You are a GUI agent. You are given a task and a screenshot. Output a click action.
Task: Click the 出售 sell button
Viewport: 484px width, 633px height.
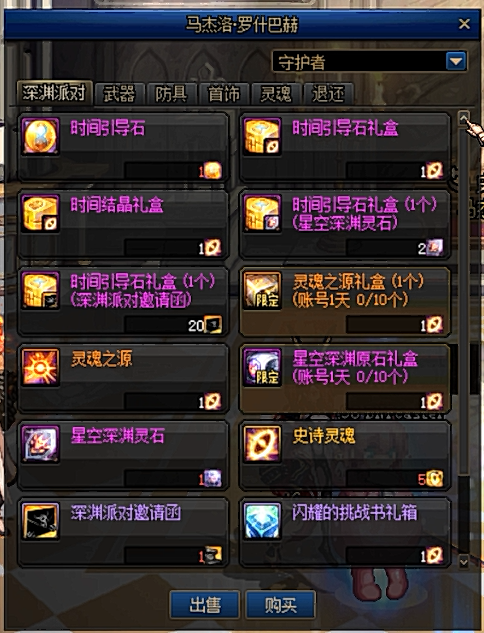(205, 605)
